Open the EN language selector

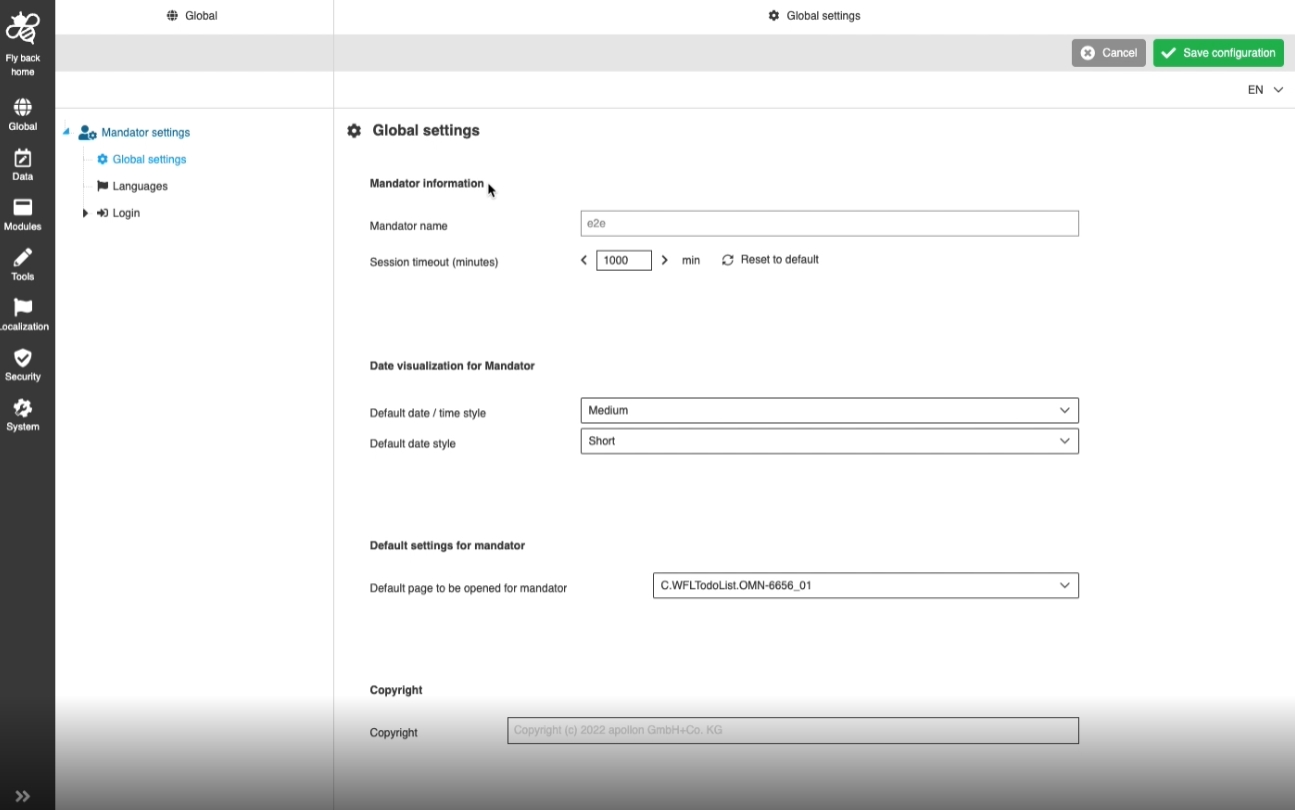coord(1264,90)
